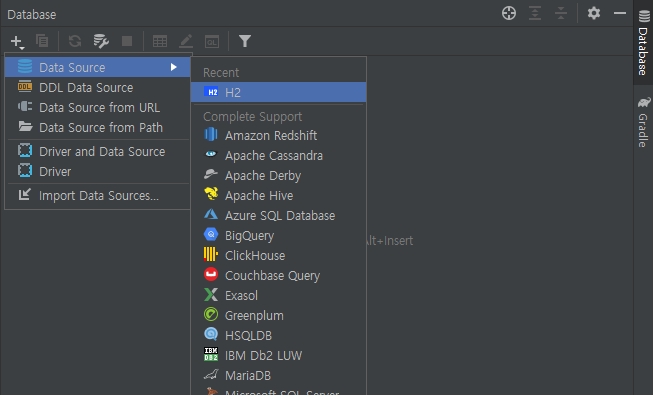653x395 pixels.
Task: Select Azure SQL Database entry
Action: tap(279, 215)
